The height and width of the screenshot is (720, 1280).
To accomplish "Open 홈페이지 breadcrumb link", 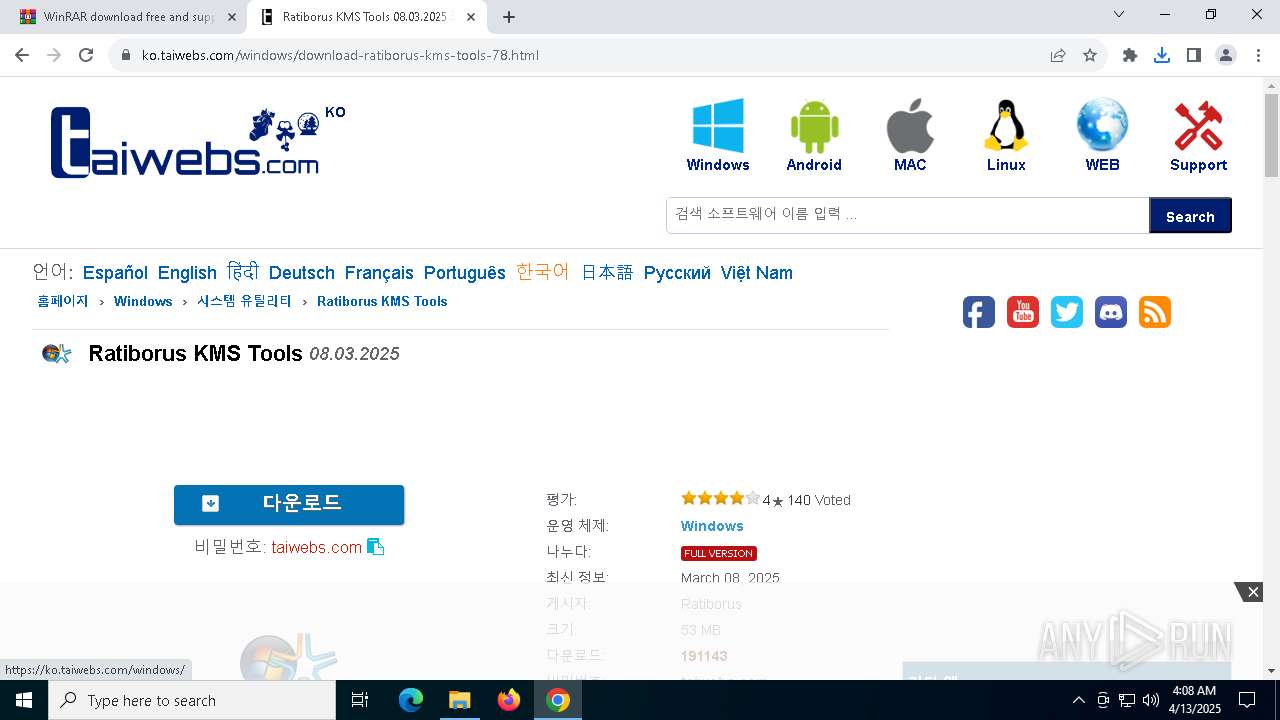I will [x=63, y=301].
